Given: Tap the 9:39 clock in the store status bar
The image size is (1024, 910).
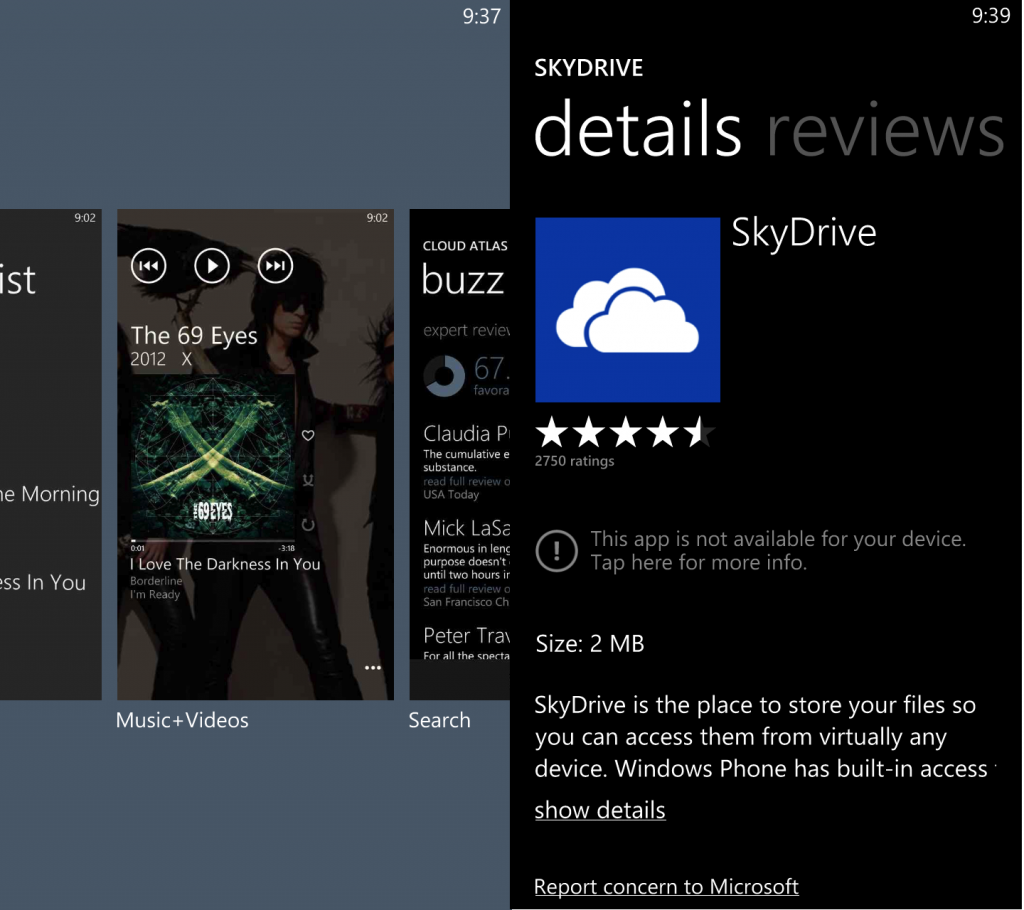Looking at the screenshot, I should pyautogui.click(x=991, y=15).
